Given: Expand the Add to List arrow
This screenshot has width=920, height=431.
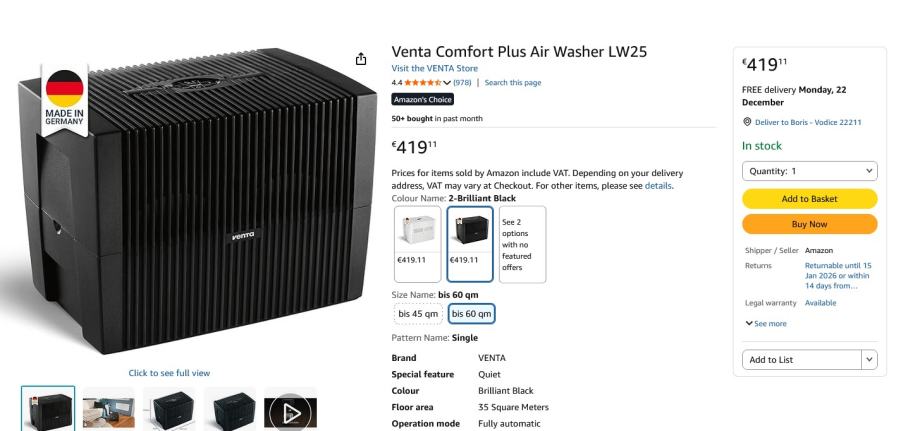Looking at the screenshot, I should (x=870, y=360).
